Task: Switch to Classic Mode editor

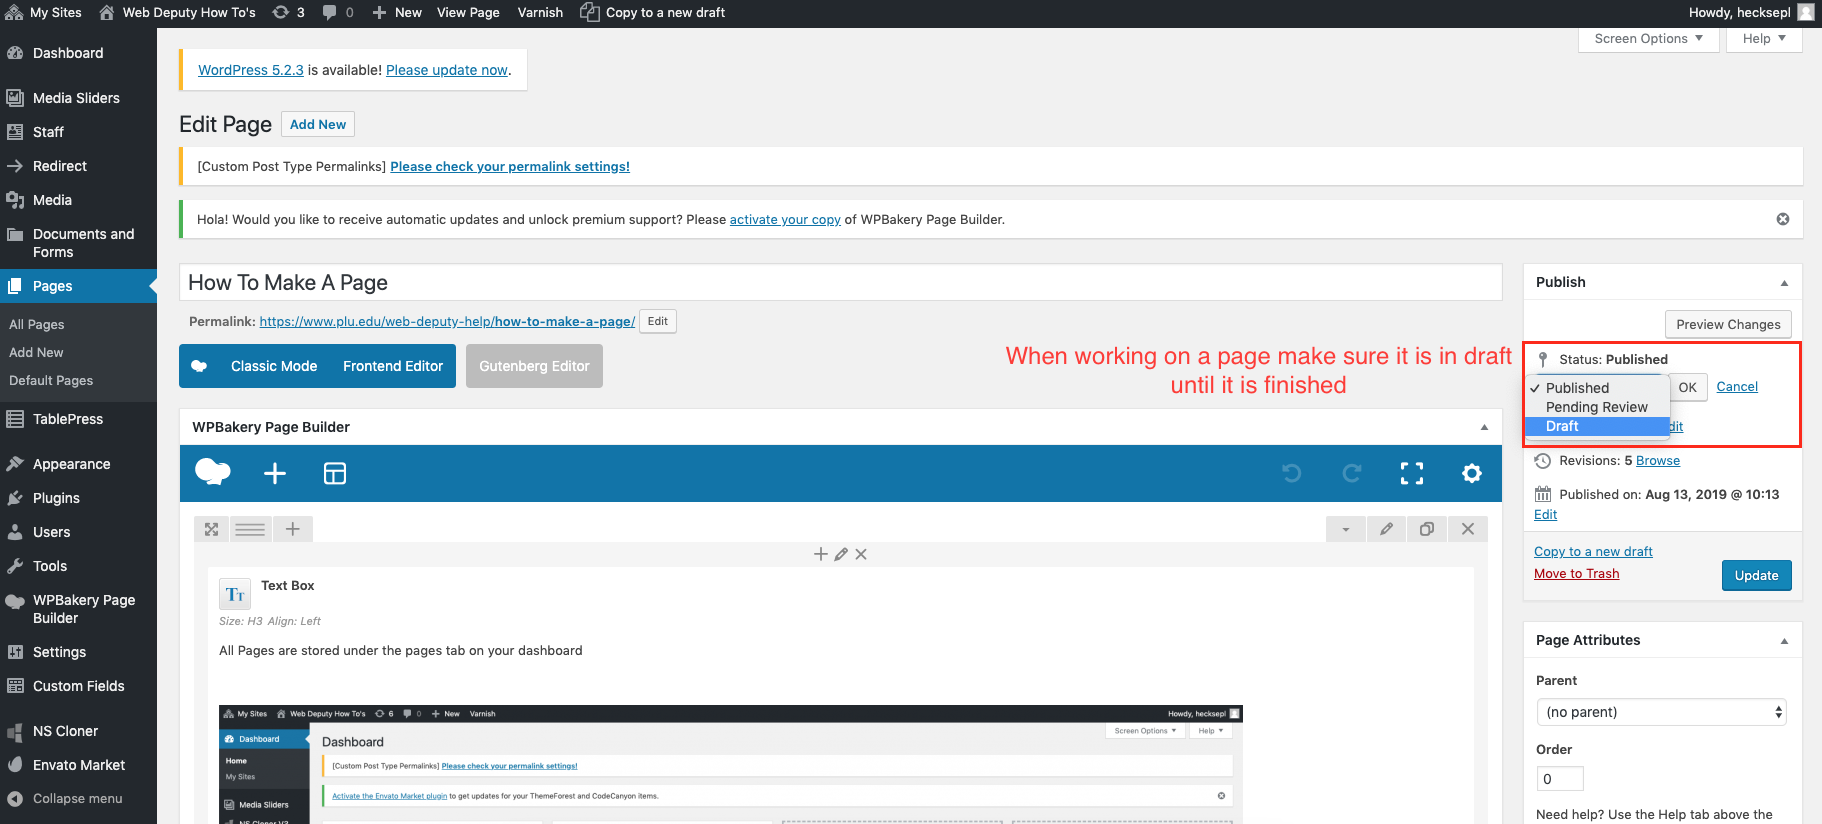Action: (274, 366)
